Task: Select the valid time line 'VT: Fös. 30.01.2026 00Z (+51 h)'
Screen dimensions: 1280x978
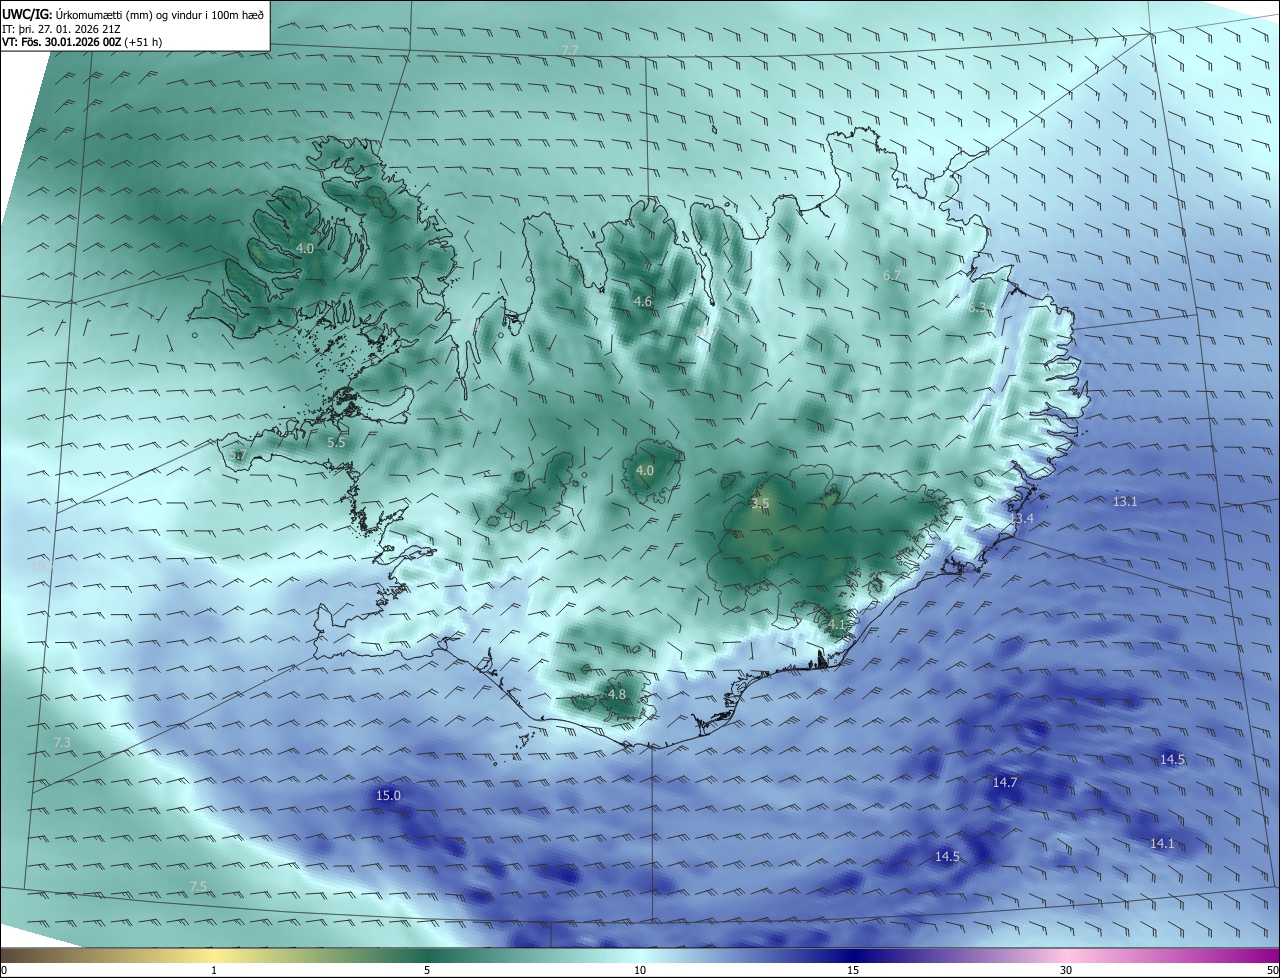Action: [82, 42]
